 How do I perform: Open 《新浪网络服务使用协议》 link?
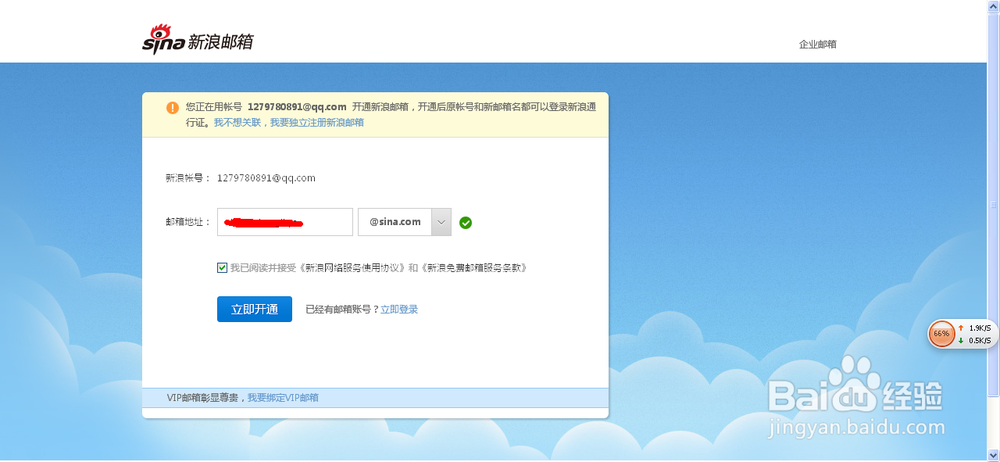coord(353,268)
